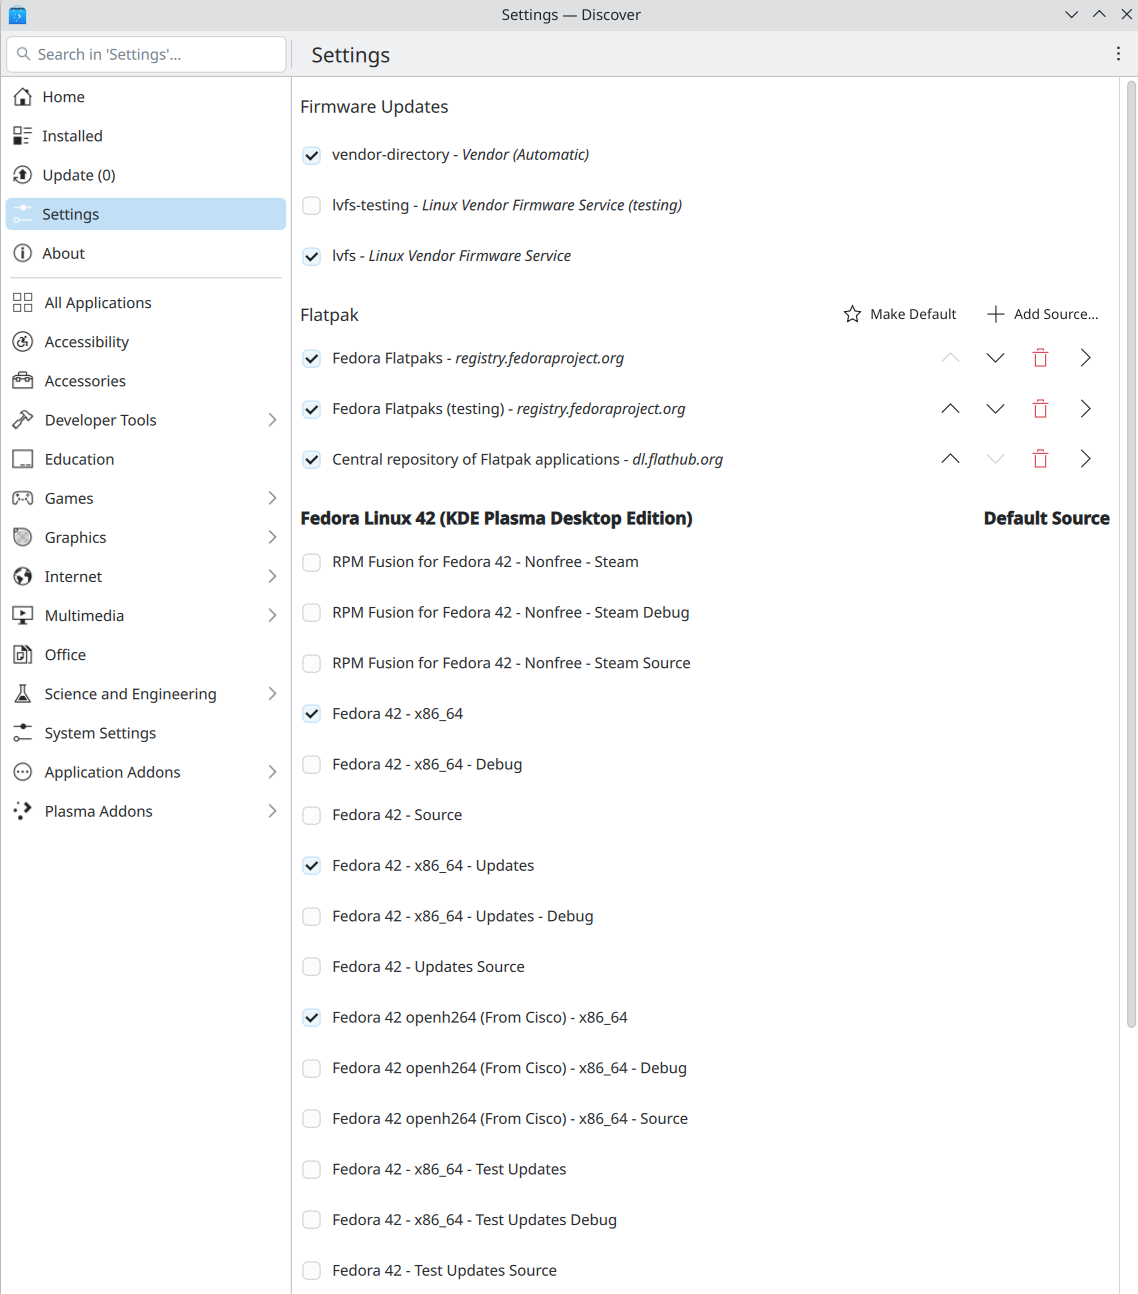Screen dimensions: 1138x1294
Task: Open Installed page in sidebar
Action: pyautogui.click(x=146, y=136)
